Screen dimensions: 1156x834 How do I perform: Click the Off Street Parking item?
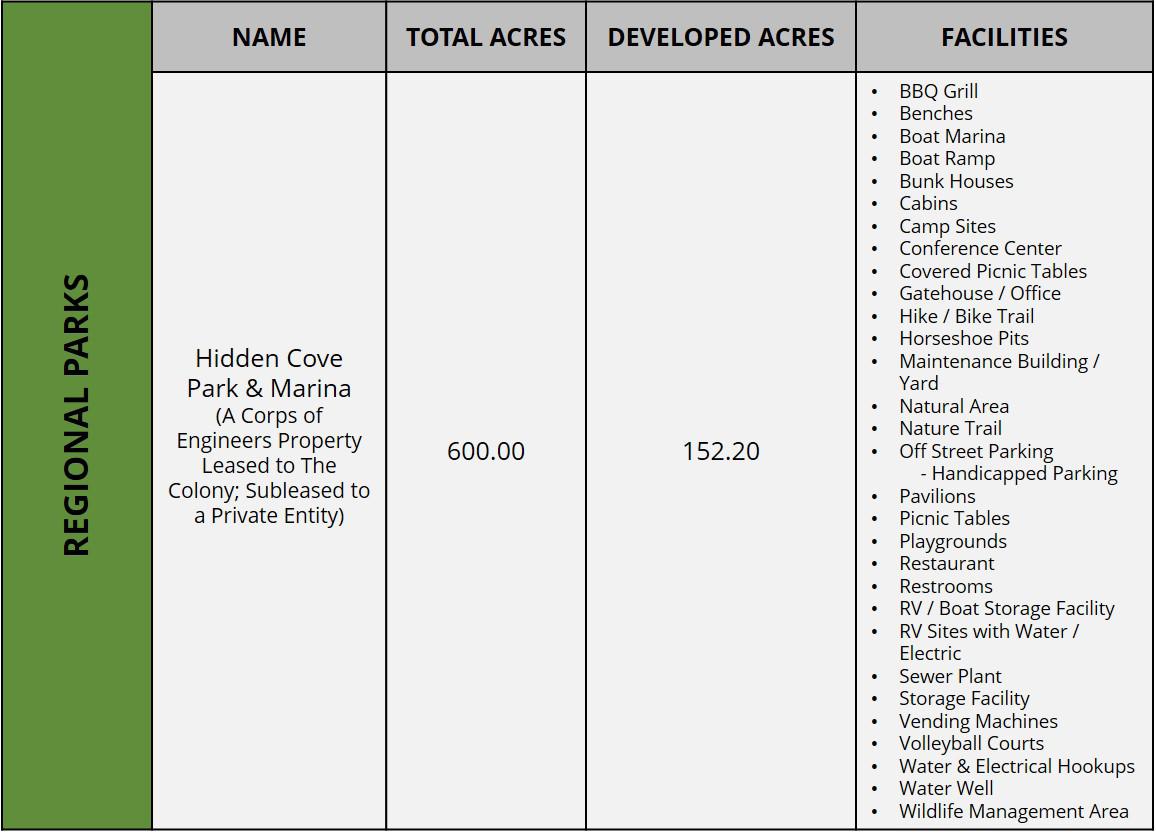[976, 451]
